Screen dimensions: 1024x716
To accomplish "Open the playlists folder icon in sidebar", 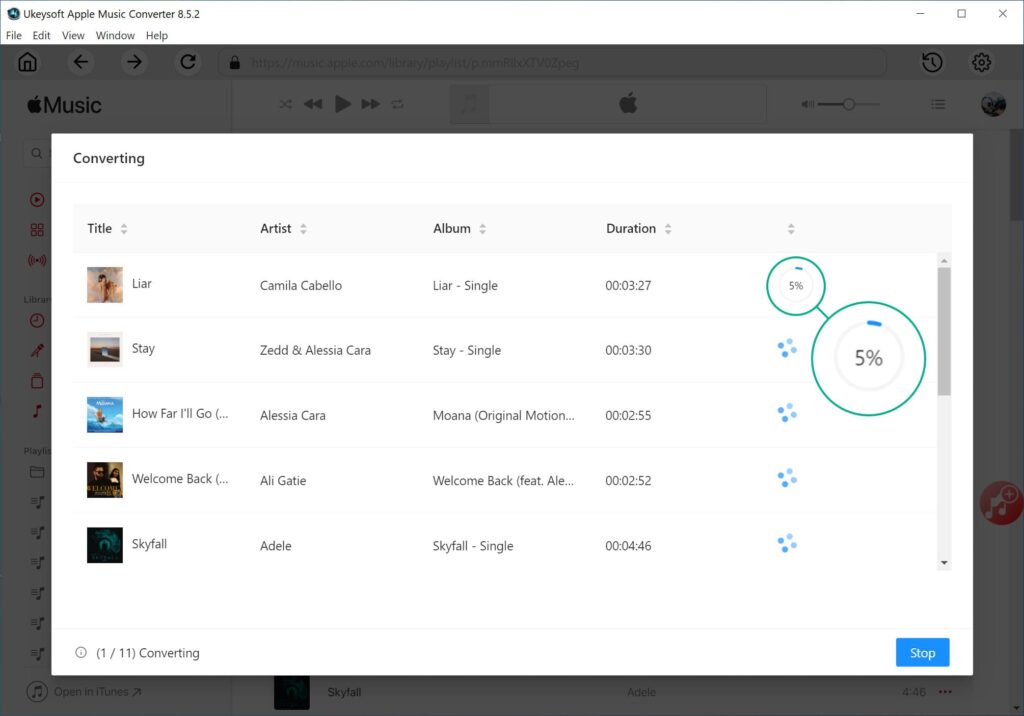I will coord(37,472).
